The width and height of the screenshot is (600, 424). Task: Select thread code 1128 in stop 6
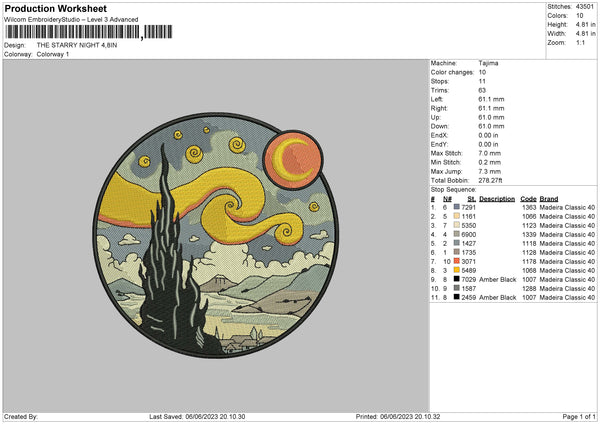click(x=529, y=253)
